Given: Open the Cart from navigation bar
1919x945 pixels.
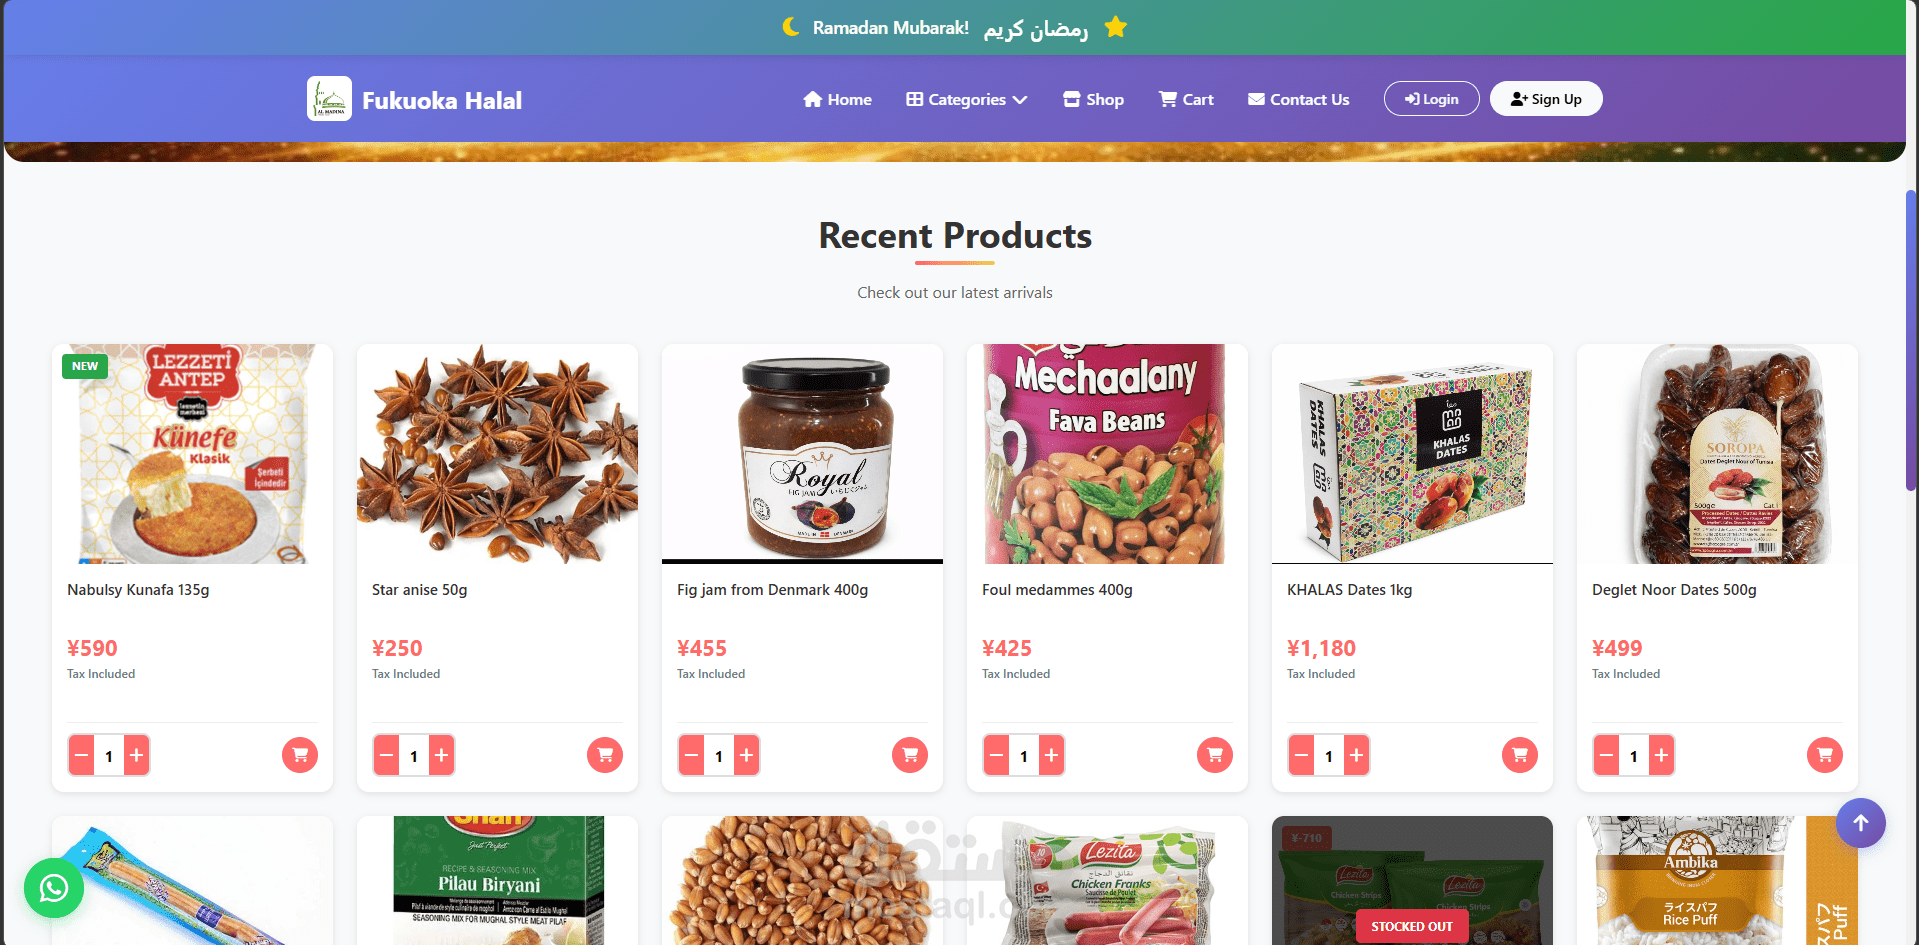Looking at the screenshot, I should coord(1186,99).
